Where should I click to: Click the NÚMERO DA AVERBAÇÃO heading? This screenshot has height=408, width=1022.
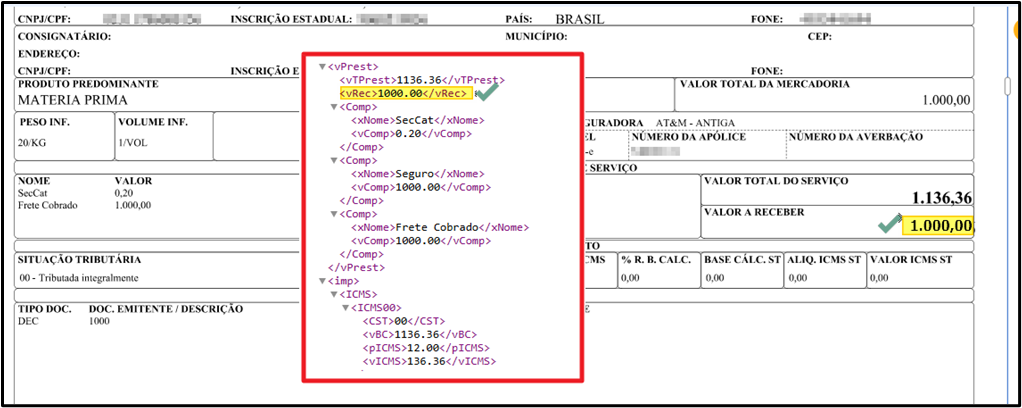tap(856, 137)
